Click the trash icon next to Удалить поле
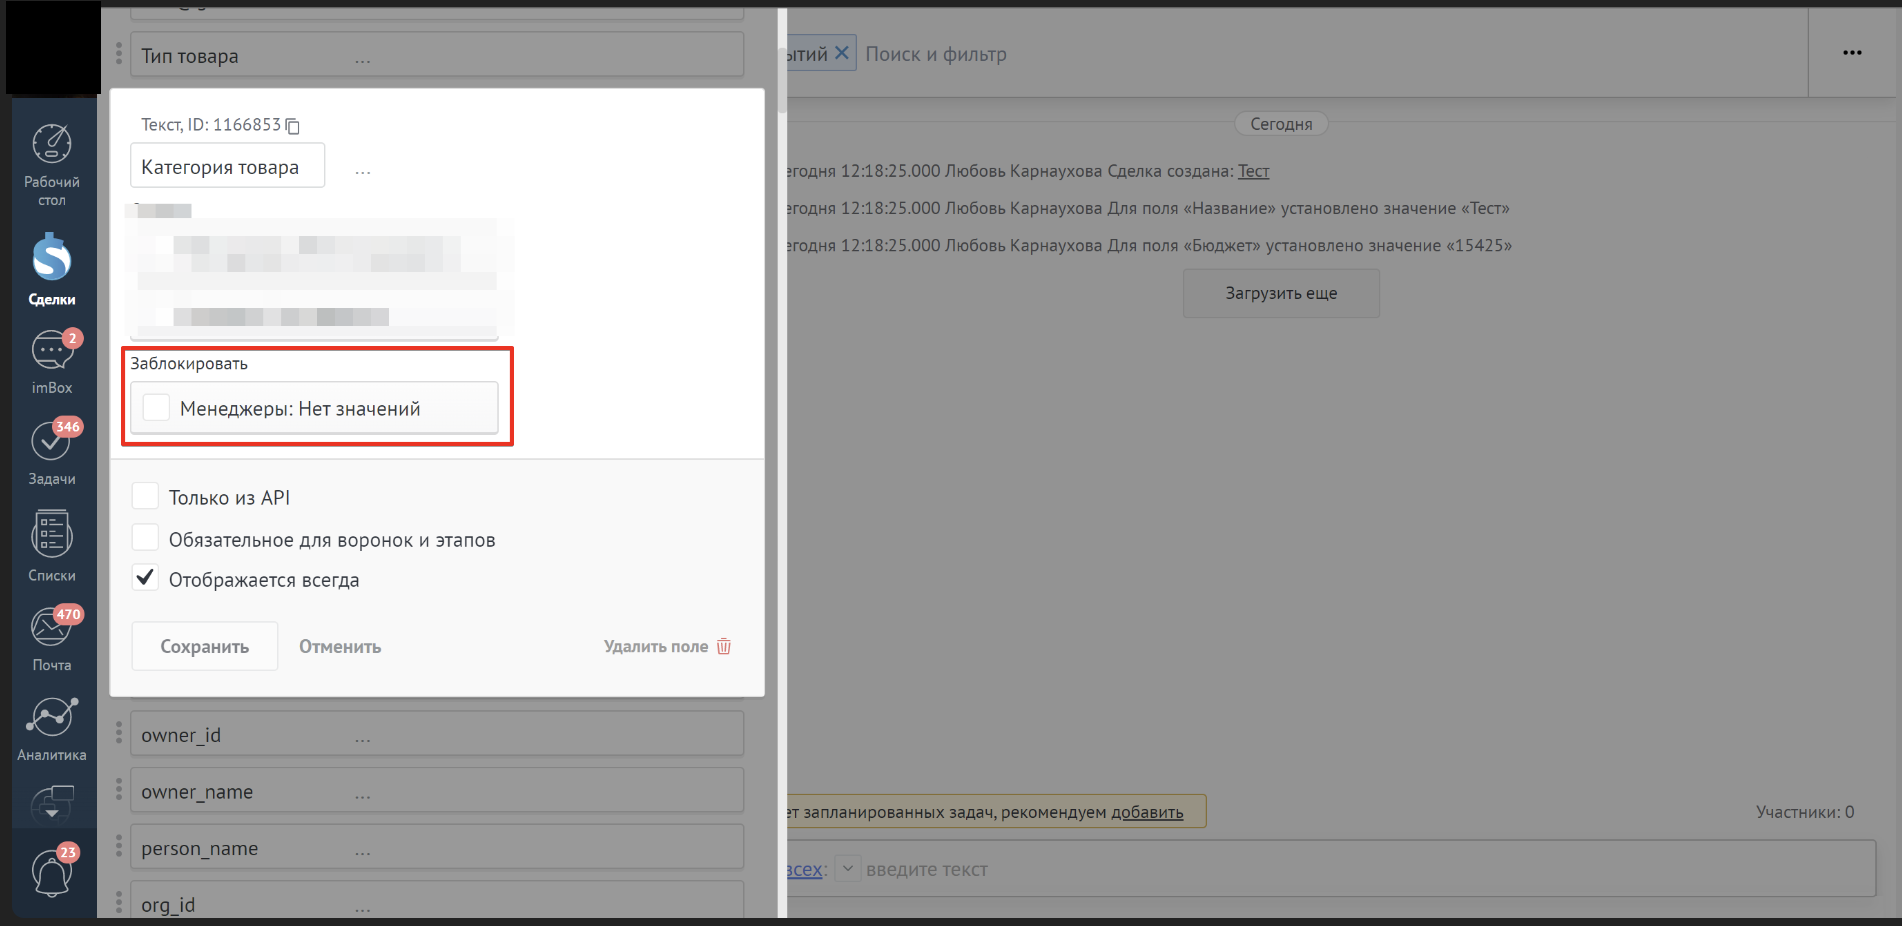 pos(724,646)
